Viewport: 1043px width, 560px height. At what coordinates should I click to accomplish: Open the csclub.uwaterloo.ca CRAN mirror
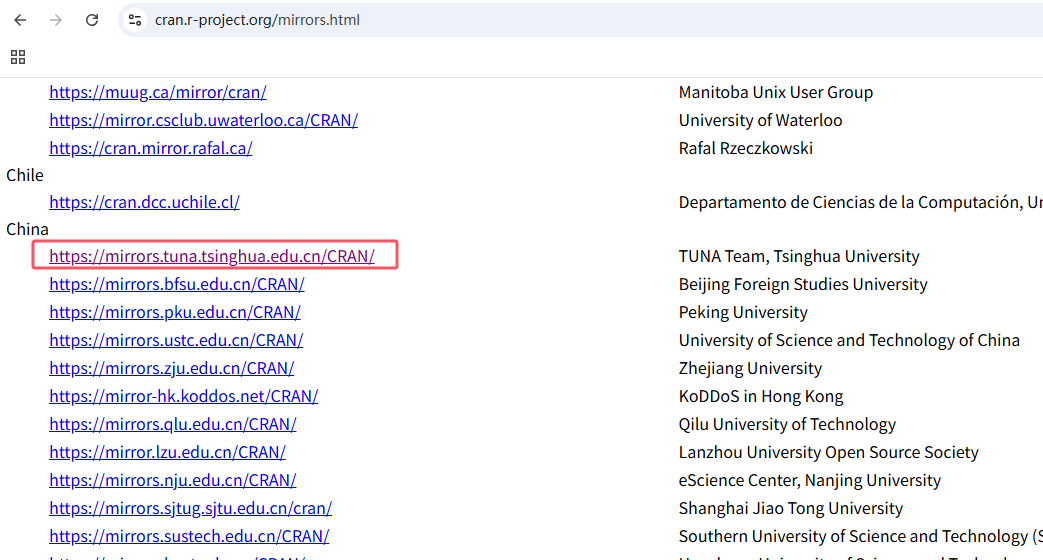204,120
